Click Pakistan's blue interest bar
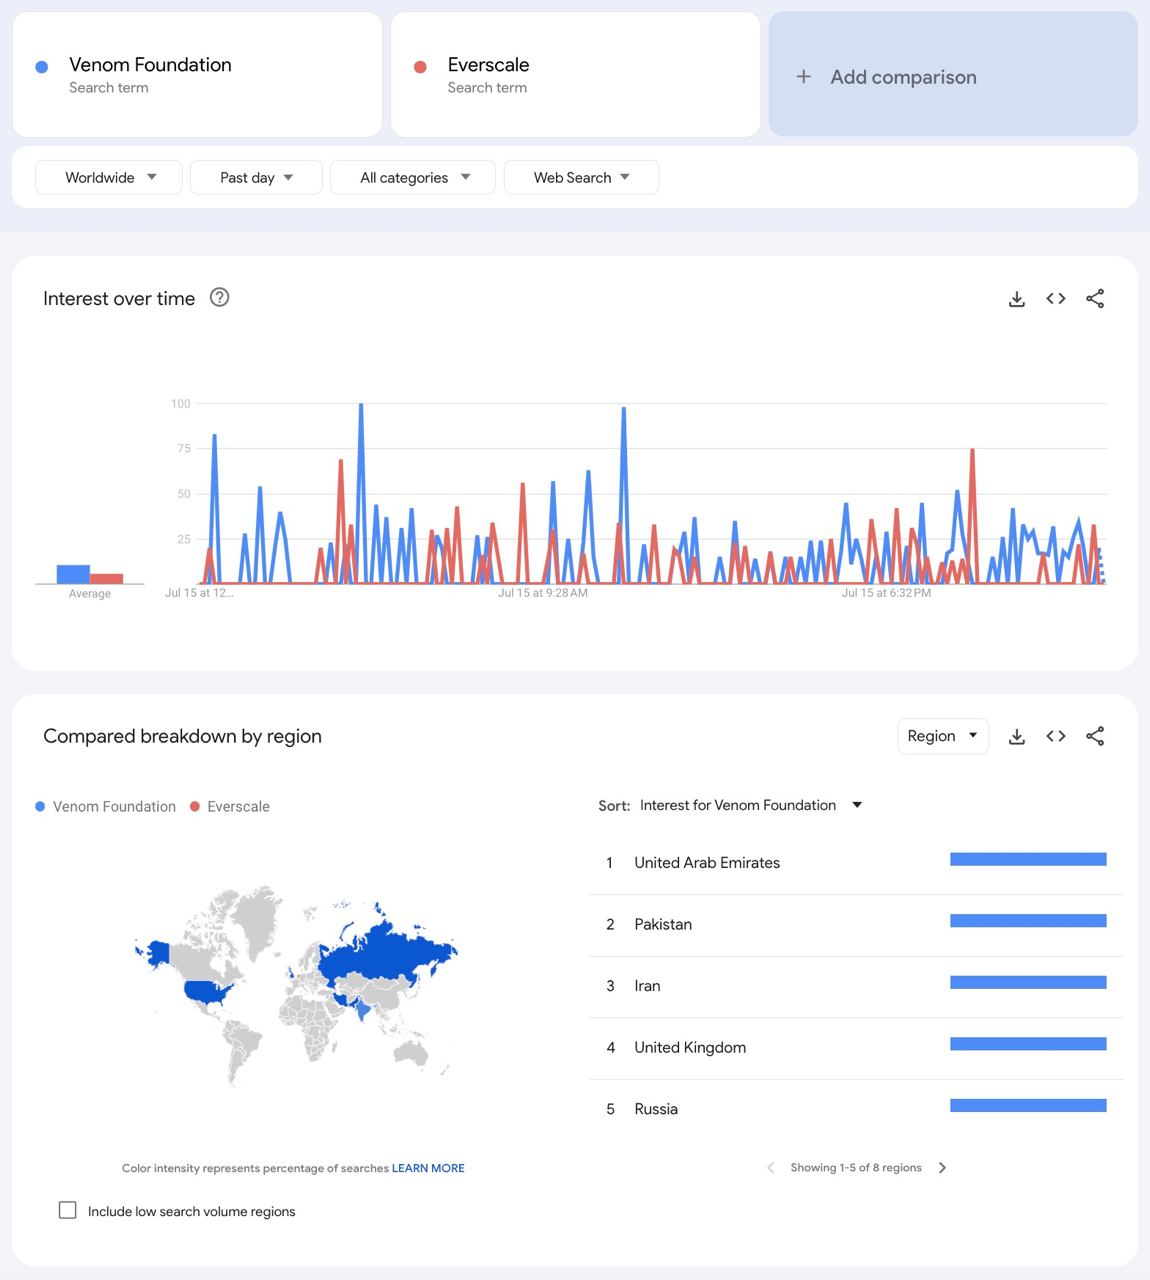This screenshot has width=1150, height=1280. 1028,921
